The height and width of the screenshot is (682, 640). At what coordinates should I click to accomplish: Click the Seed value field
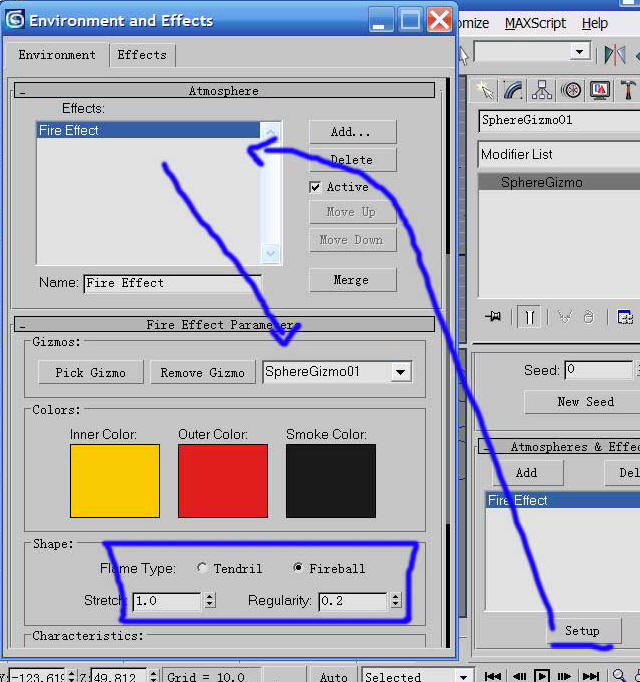point(599,370)
